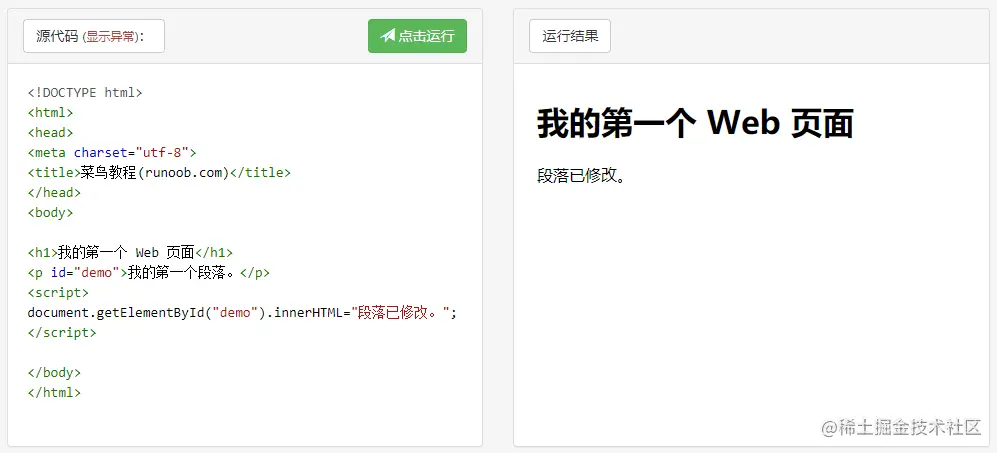Click the green 点击运行 run button
Screen dimensions: 997x453
point(417,36)
